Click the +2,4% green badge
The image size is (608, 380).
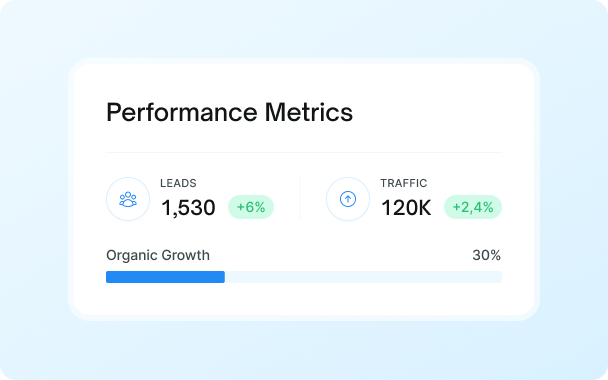coord(473,207)
